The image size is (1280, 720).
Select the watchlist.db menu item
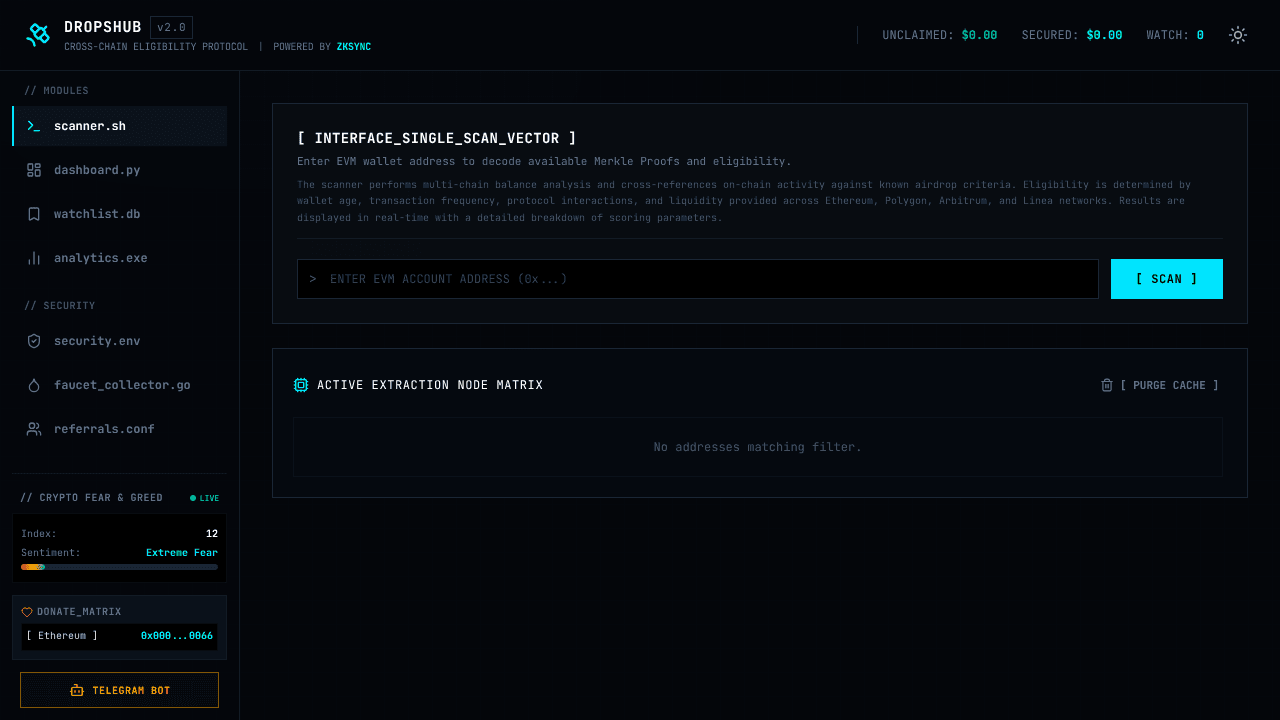120,214
